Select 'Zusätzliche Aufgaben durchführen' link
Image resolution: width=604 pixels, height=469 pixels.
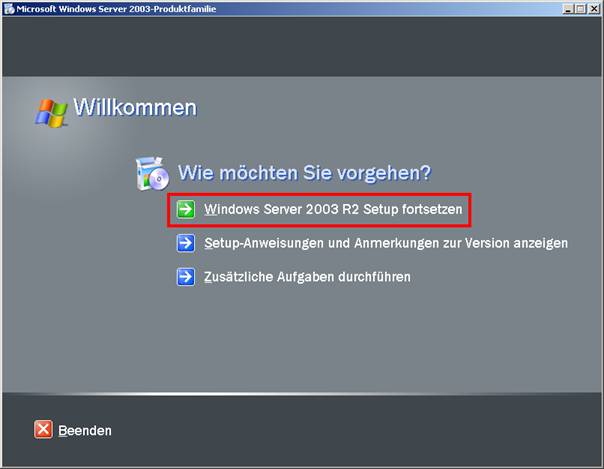click(x=307, y=277)
